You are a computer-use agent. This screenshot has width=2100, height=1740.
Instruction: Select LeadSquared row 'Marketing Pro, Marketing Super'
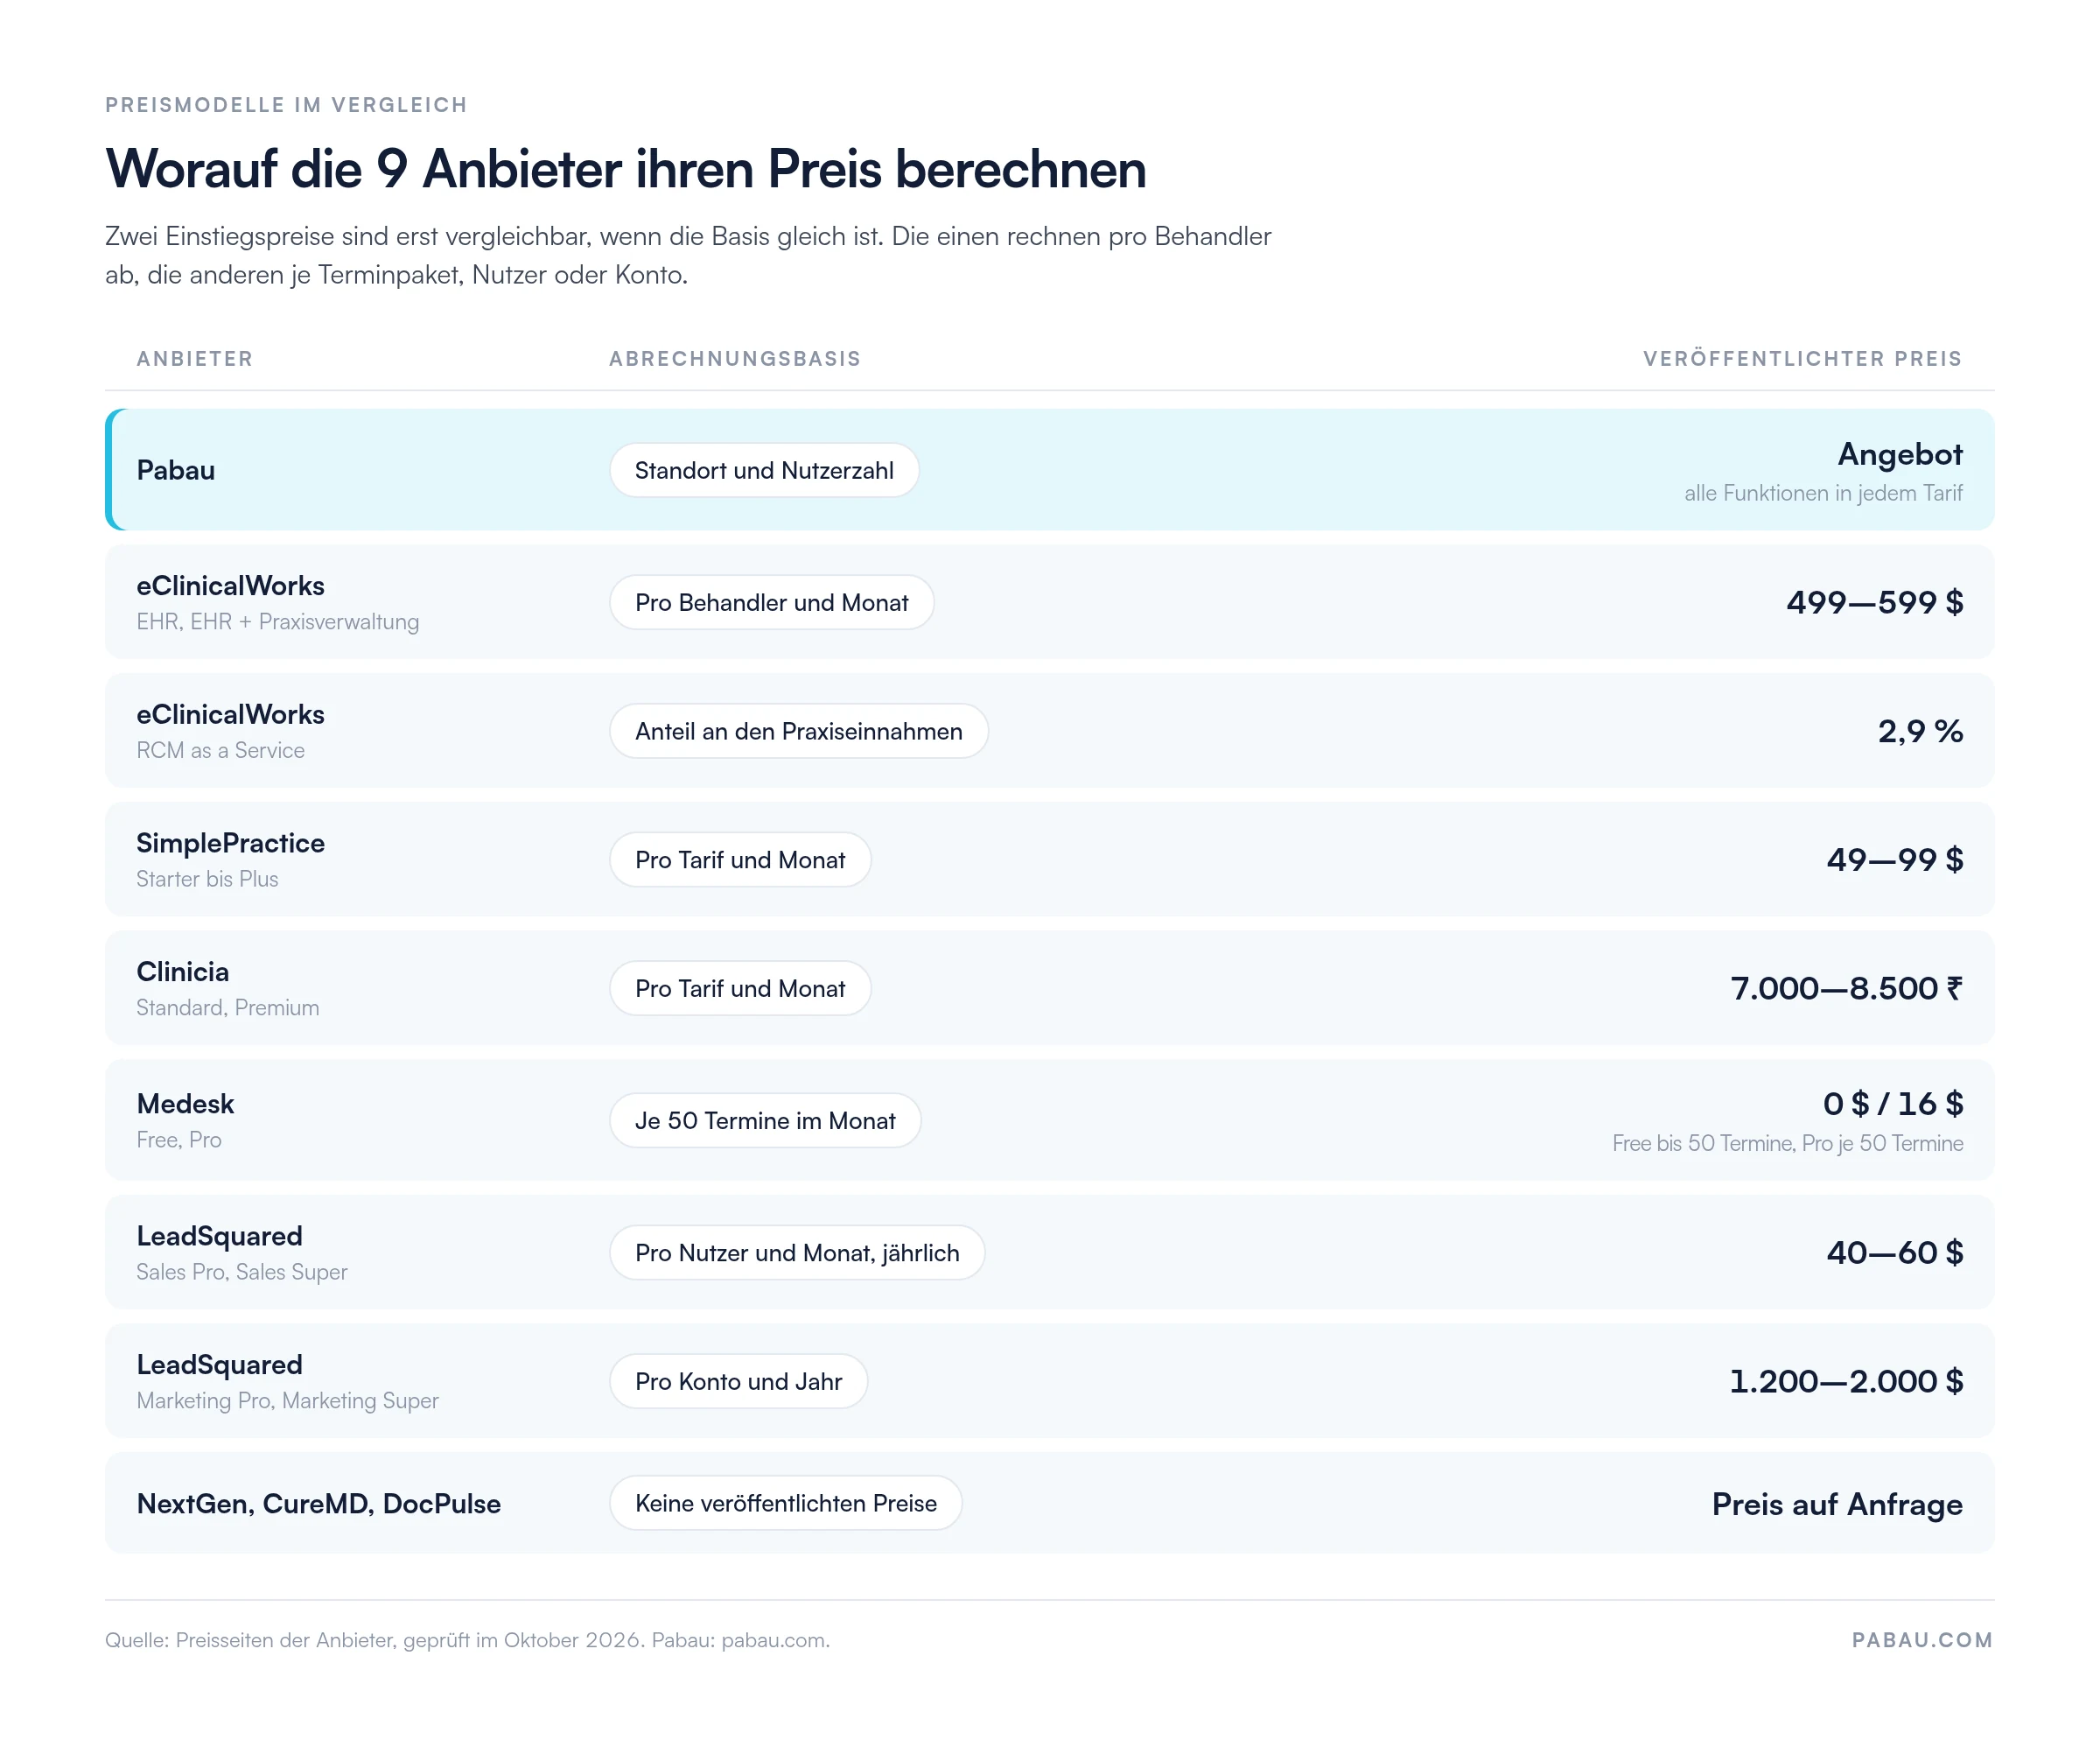click(x=1050, y=1381)
